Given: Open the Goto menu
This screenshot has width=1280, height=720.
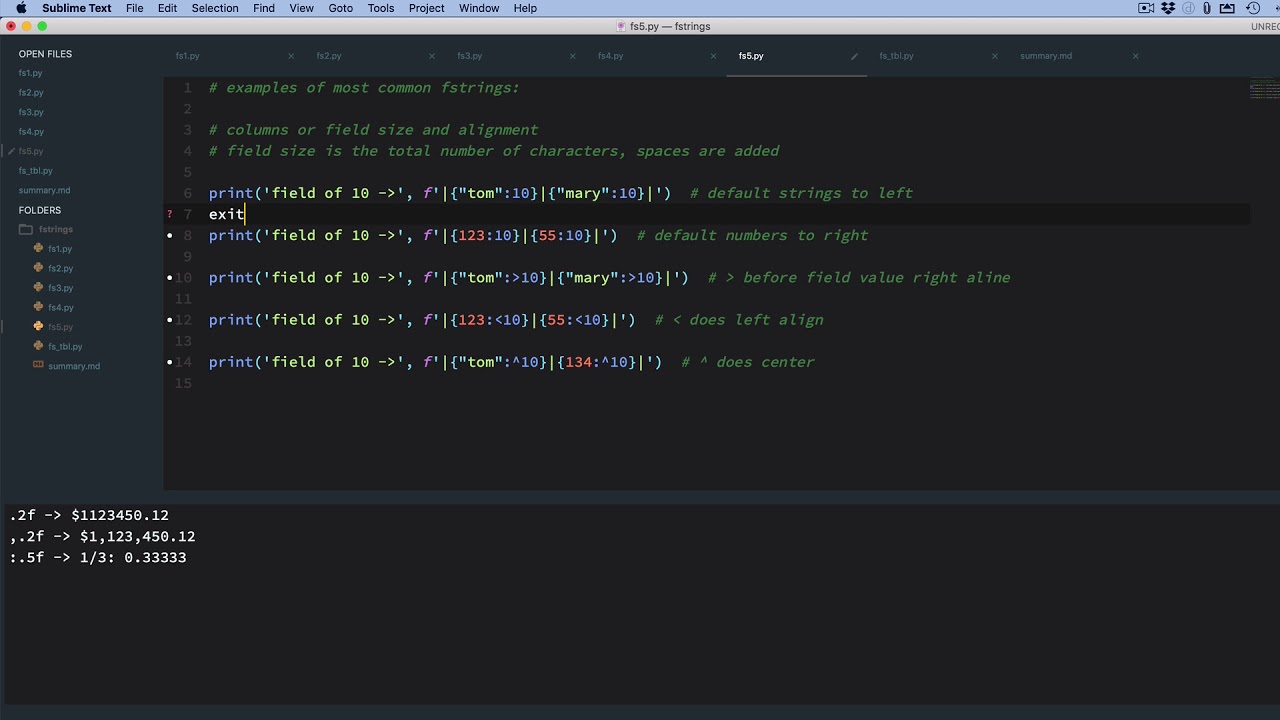Looking at the screenshot, I should 340,8.
